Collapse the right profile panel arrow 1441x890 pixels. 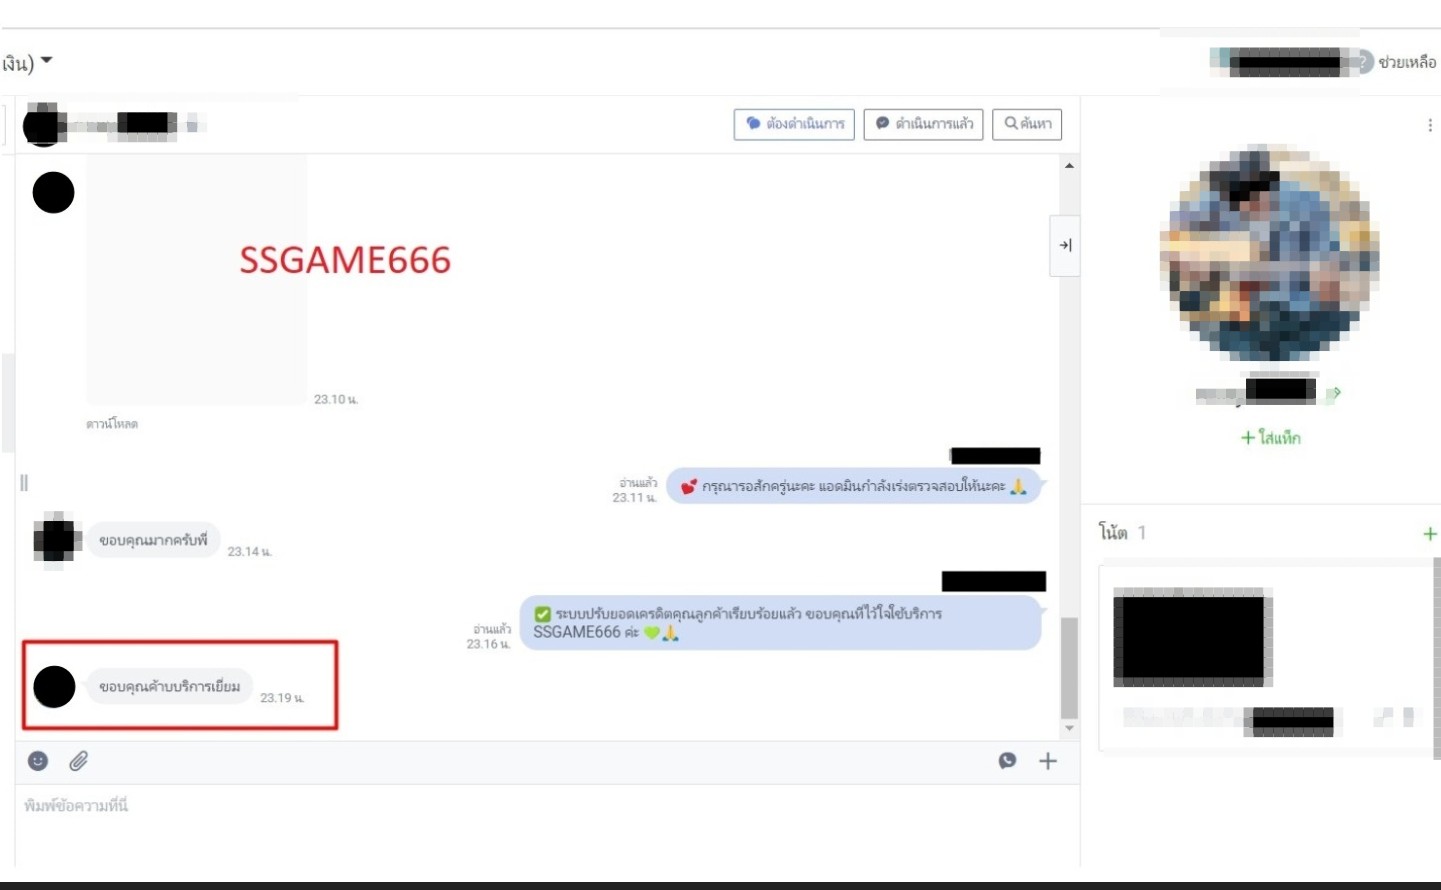tap(1065, 245)
